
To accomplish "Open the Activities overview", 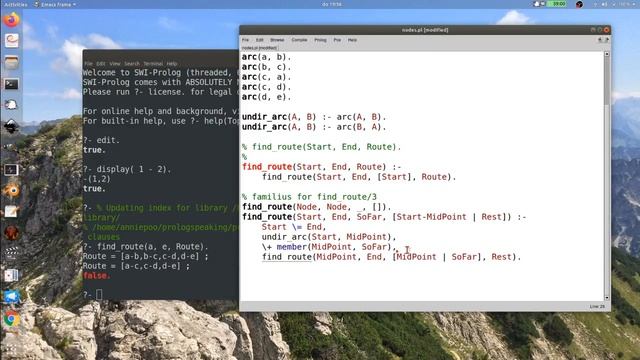I will click(16, 4).
